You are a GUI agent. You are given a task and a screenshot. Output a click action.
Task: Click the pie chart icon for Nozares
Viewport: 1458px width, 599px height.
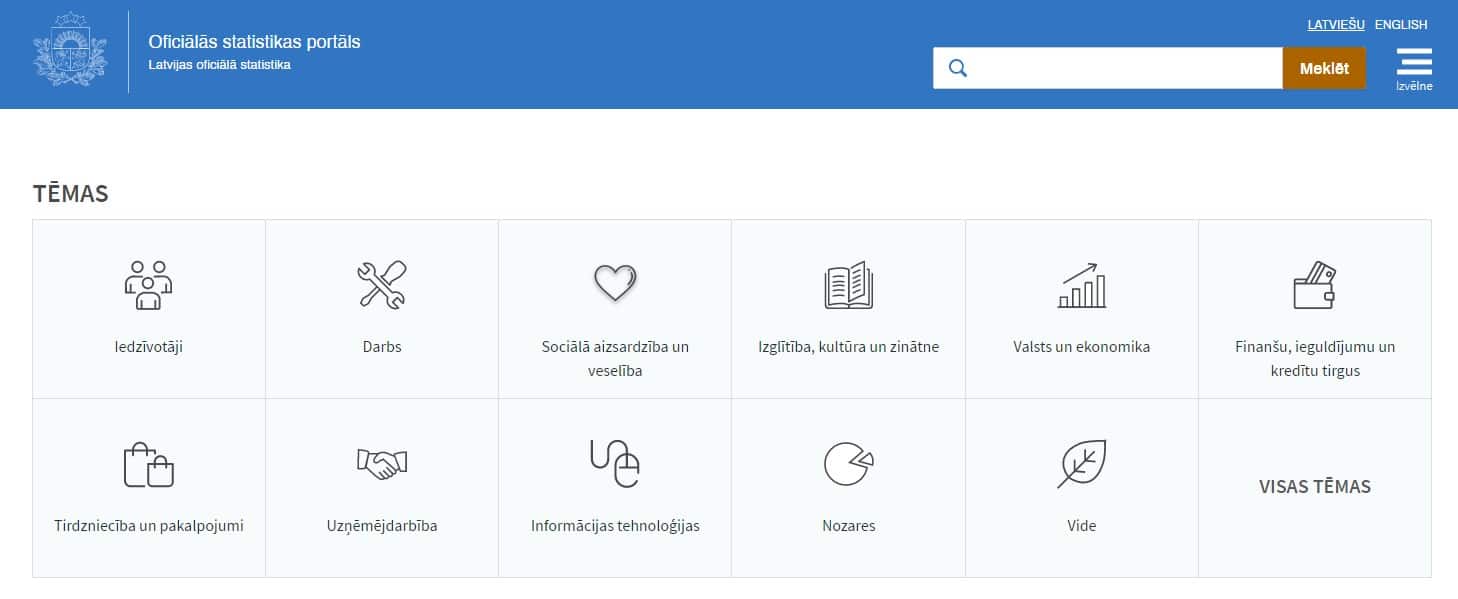pyautogui.click(x=849, y=462)
